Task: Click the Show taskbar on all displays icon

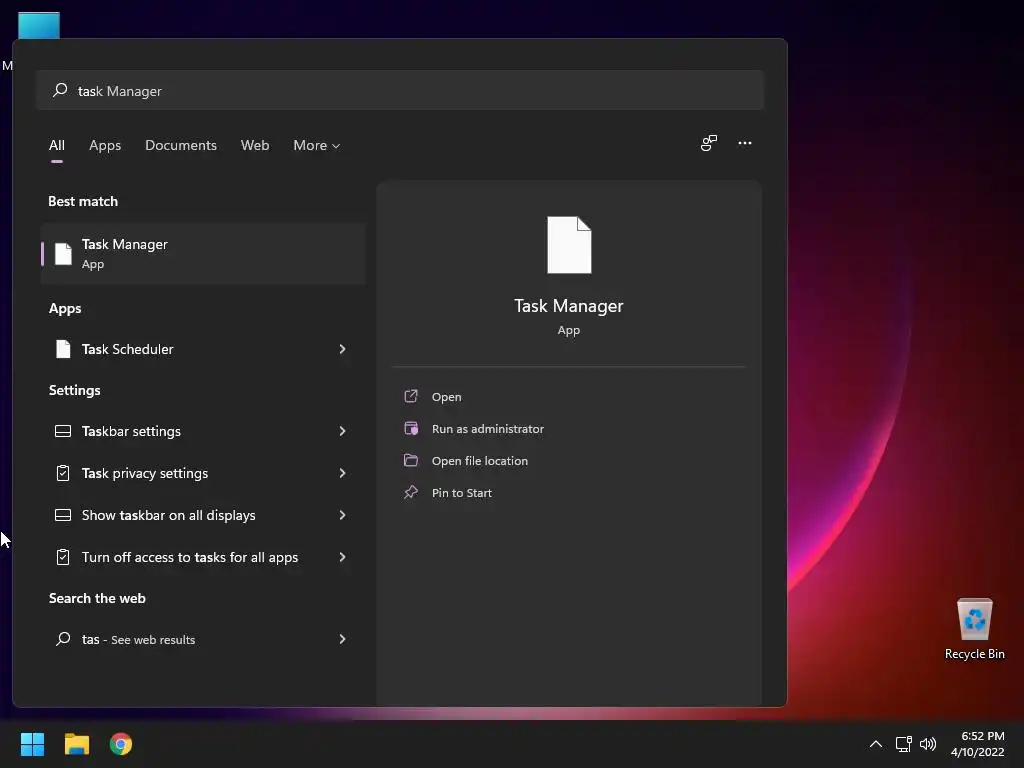Action: point(63,515)
